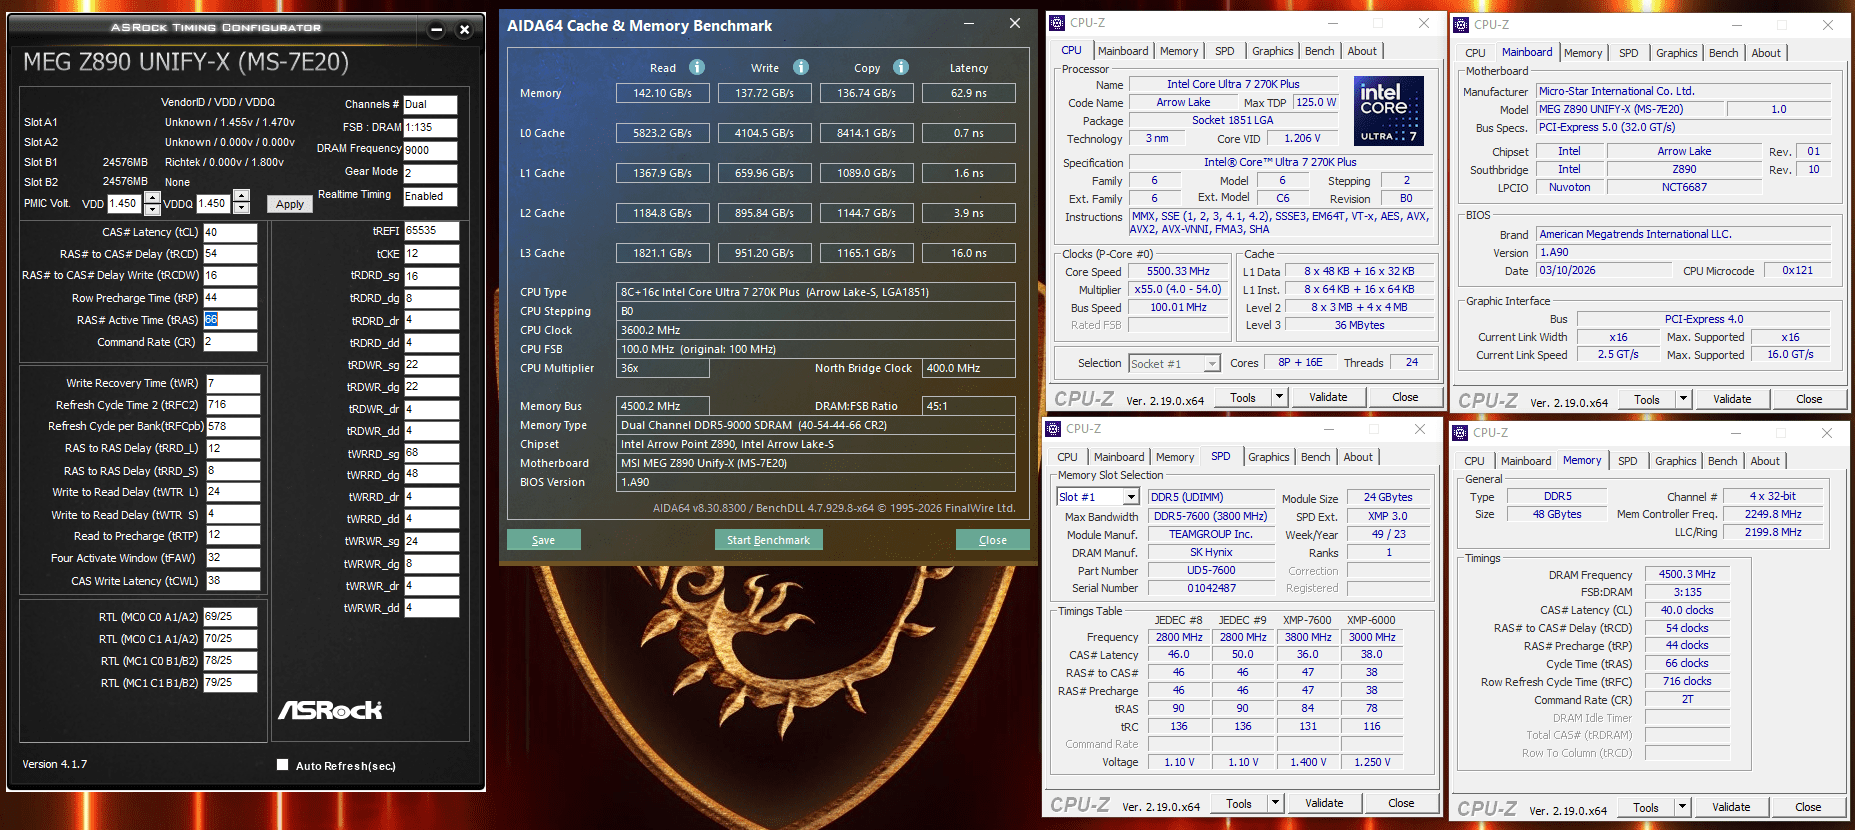Click the VDDQ voltage input field
Screen dimensions: 1855x830
click(214, 203)
